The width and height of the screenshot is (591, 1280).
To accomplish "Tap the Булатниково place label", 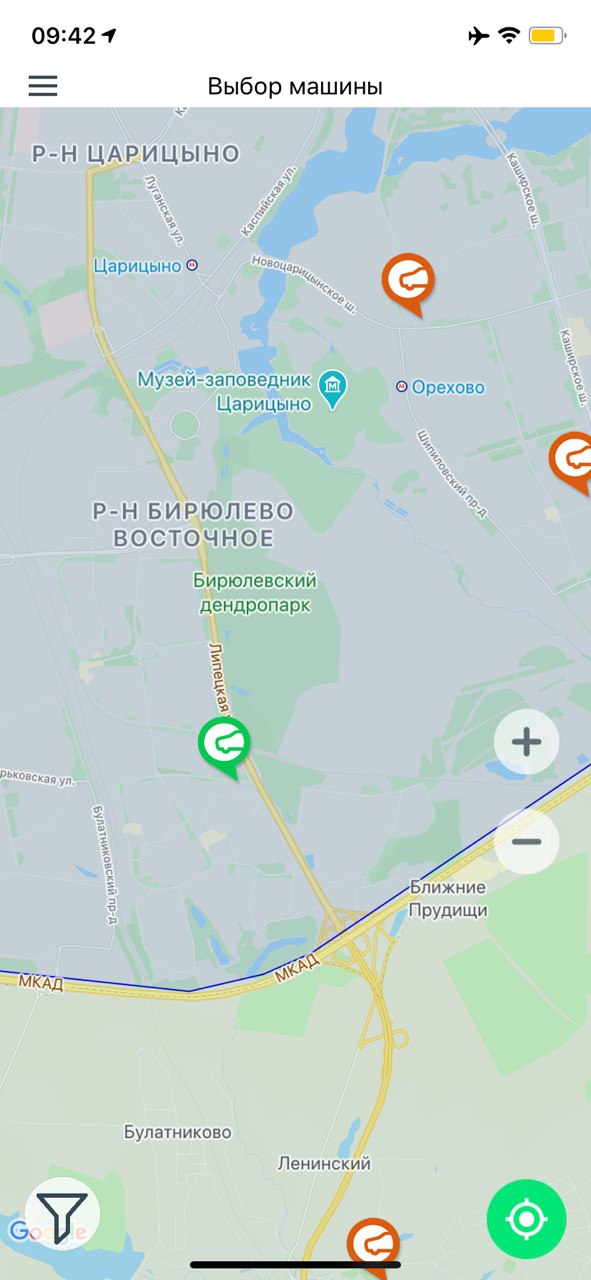I will tap(178, 1132).
